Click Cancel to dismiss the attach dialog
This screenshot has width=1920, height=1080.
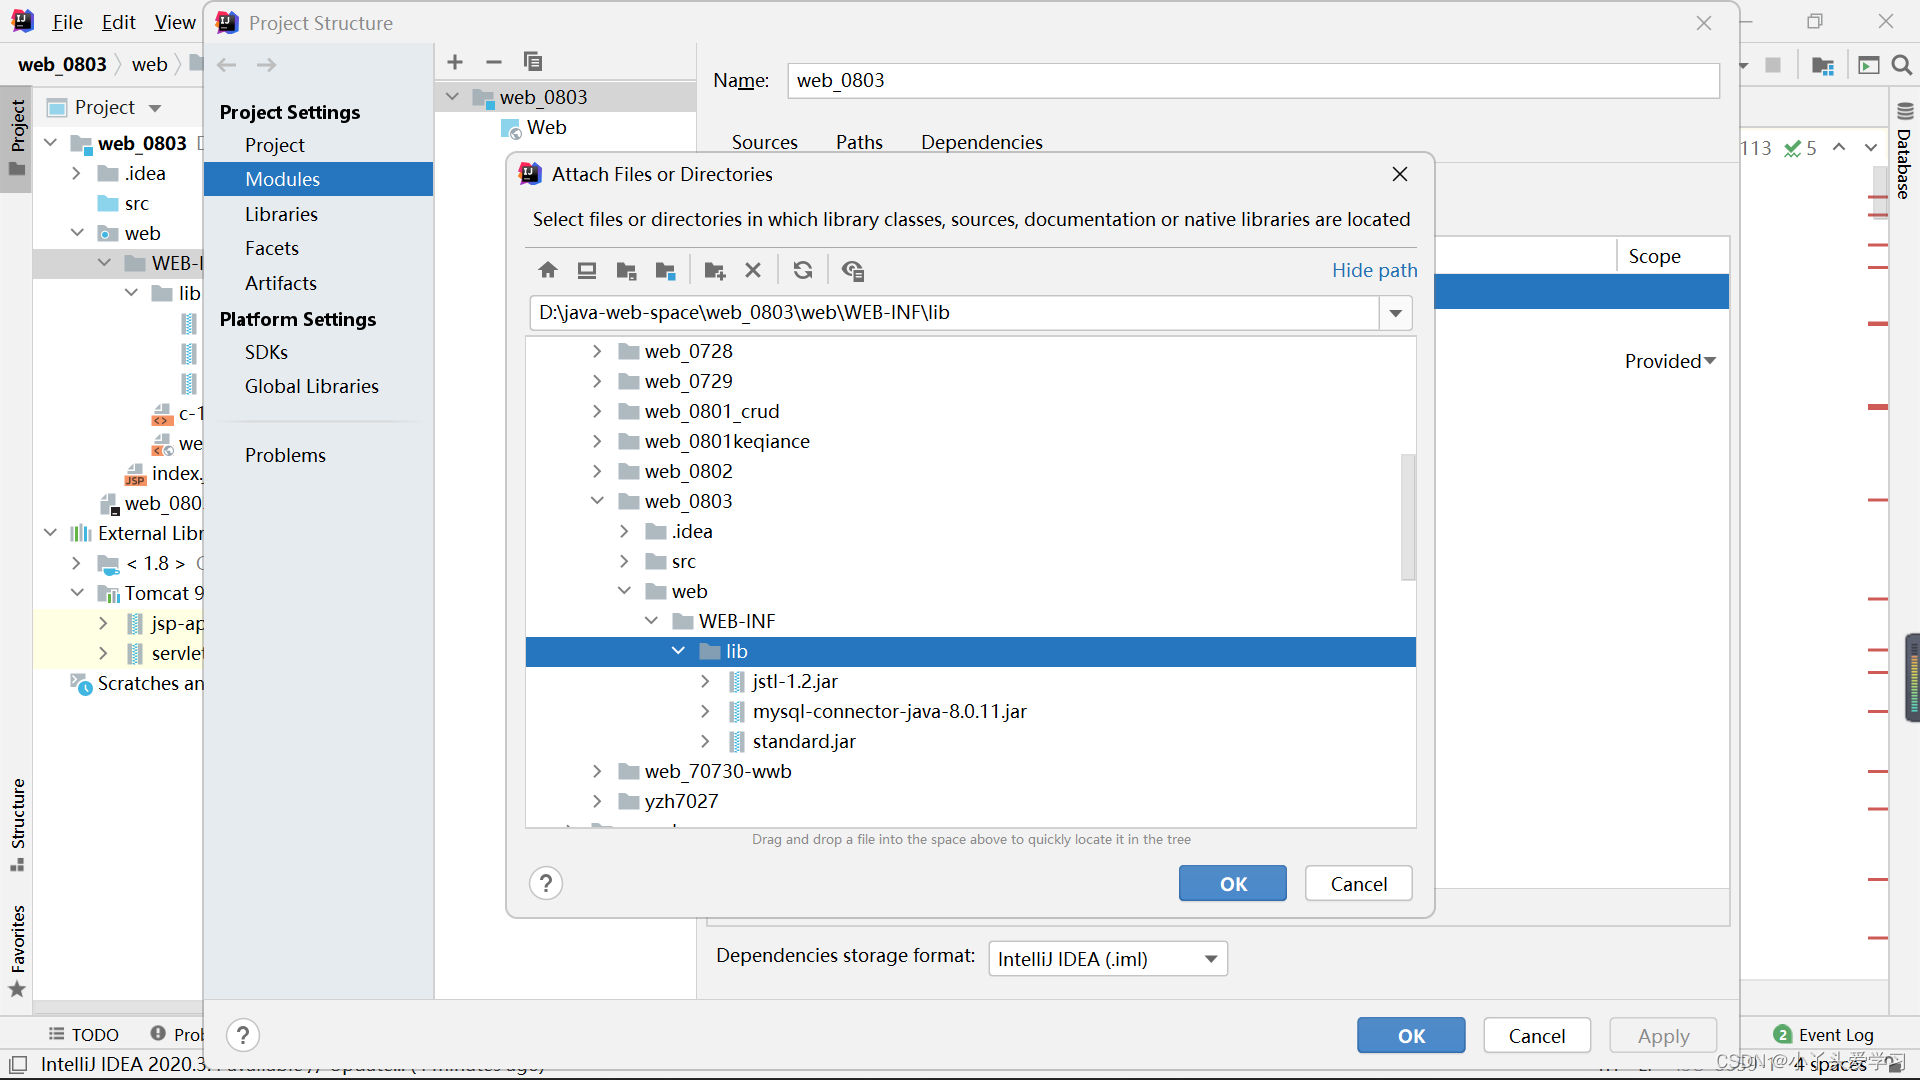(x=1358, y=884)
